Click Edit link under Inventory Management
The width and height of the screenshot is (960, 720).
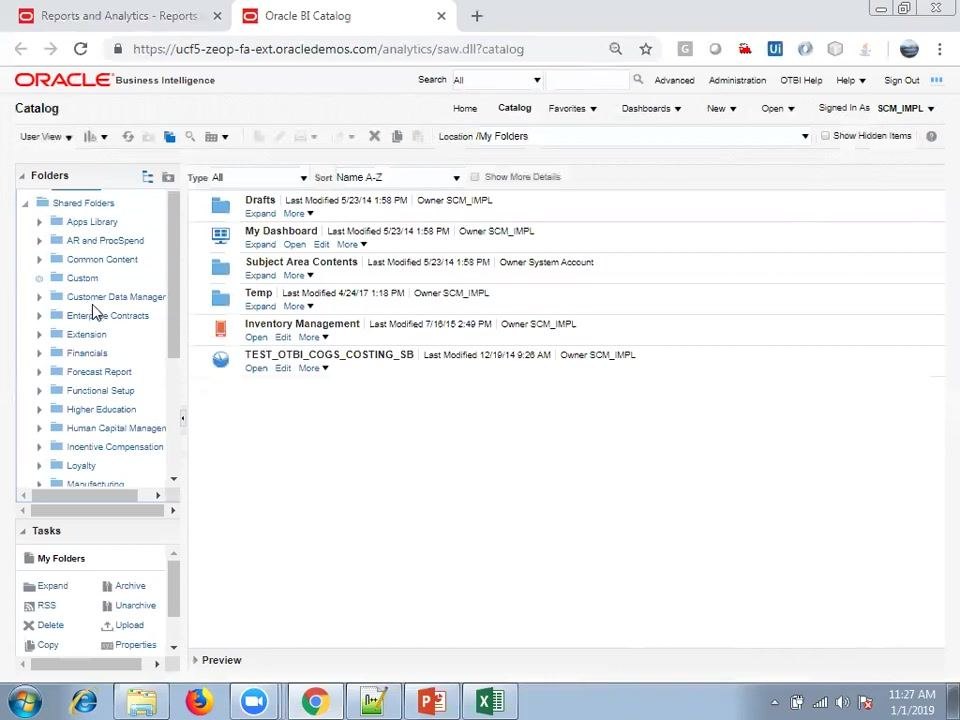(x=283, y=337)
